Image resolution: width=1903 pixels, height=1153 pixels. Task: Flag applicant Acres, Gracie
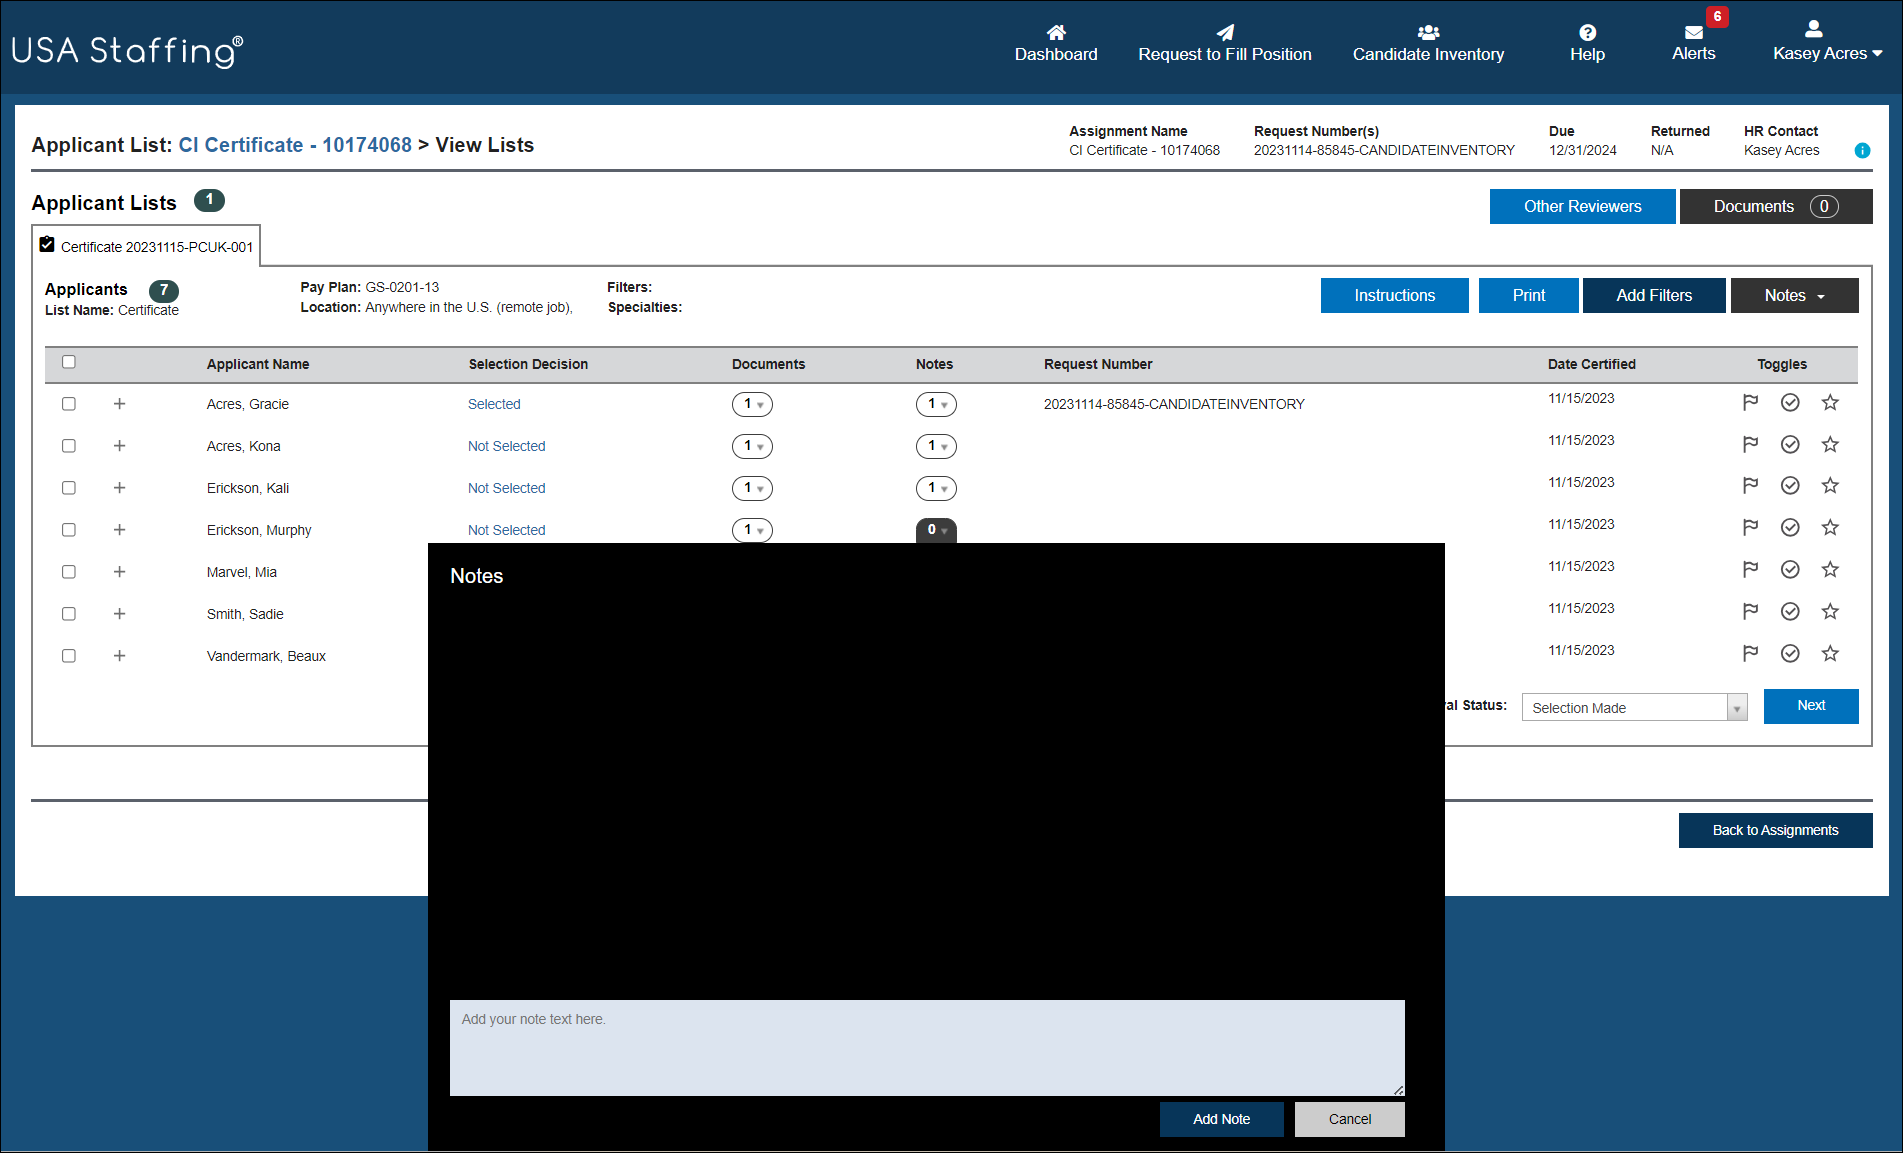coord(1749,401)
